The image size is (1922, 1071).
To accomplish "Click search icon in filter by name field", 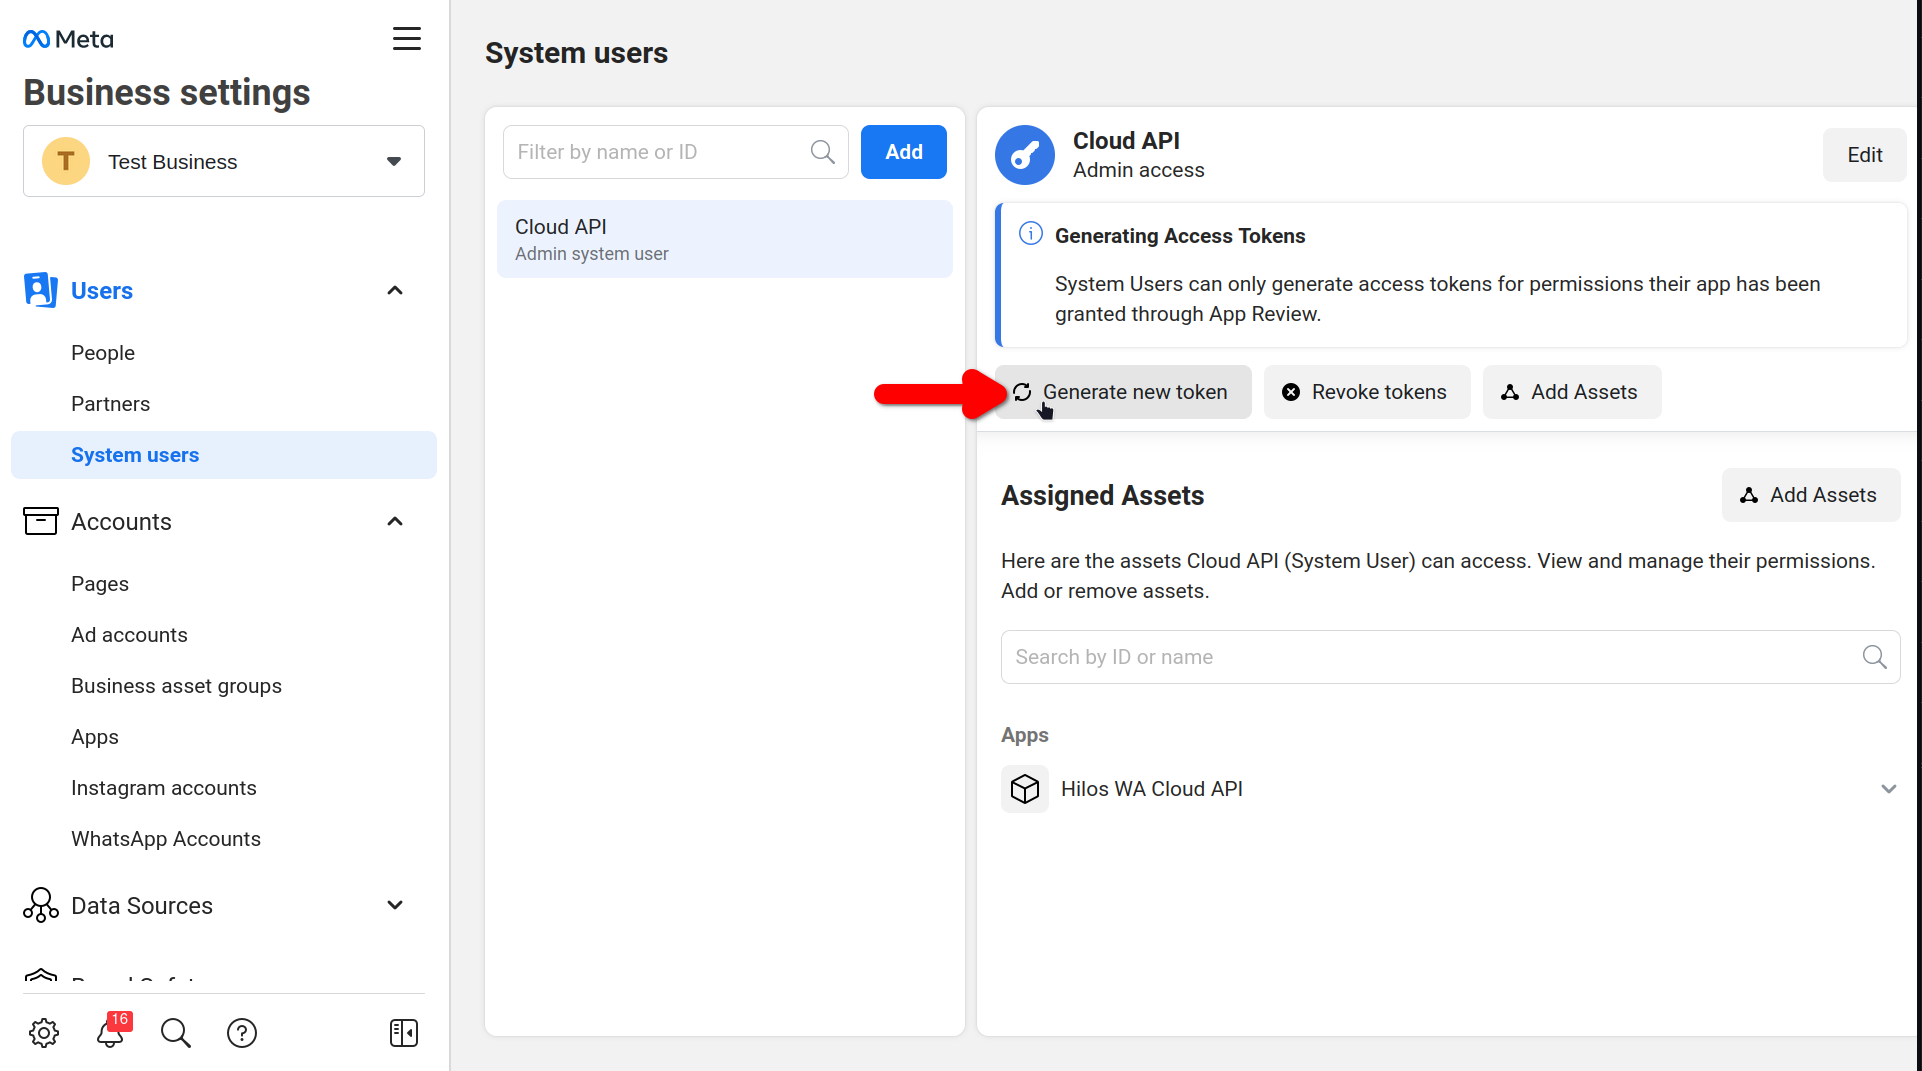I will (x=823, y=152).
